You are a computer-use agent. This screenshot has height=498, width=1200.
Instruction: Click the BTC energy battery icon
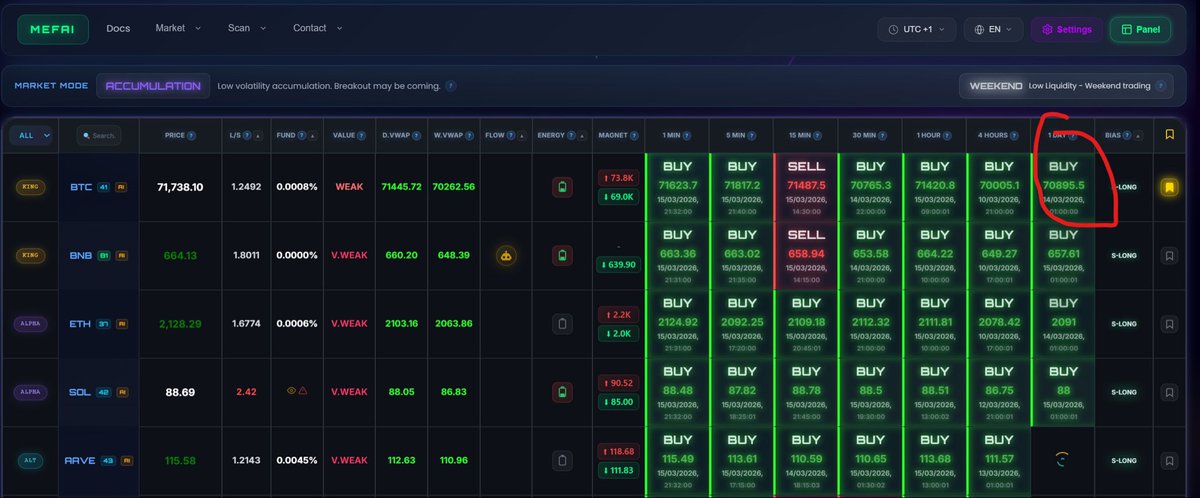[562, 187]
